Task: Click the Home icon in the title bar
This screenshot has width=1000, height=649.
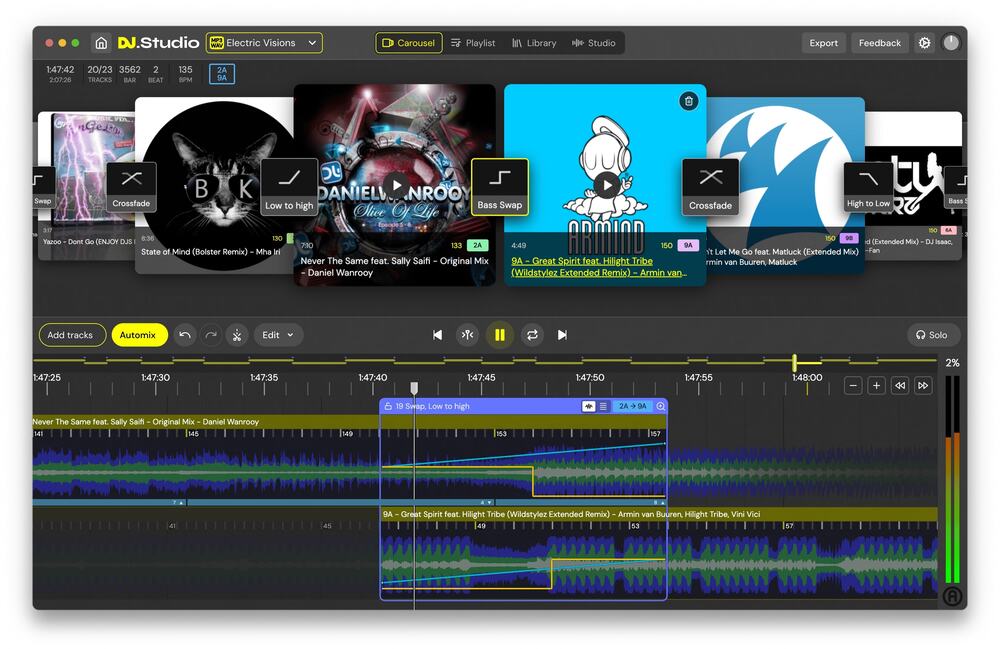Action: point(101,43)
